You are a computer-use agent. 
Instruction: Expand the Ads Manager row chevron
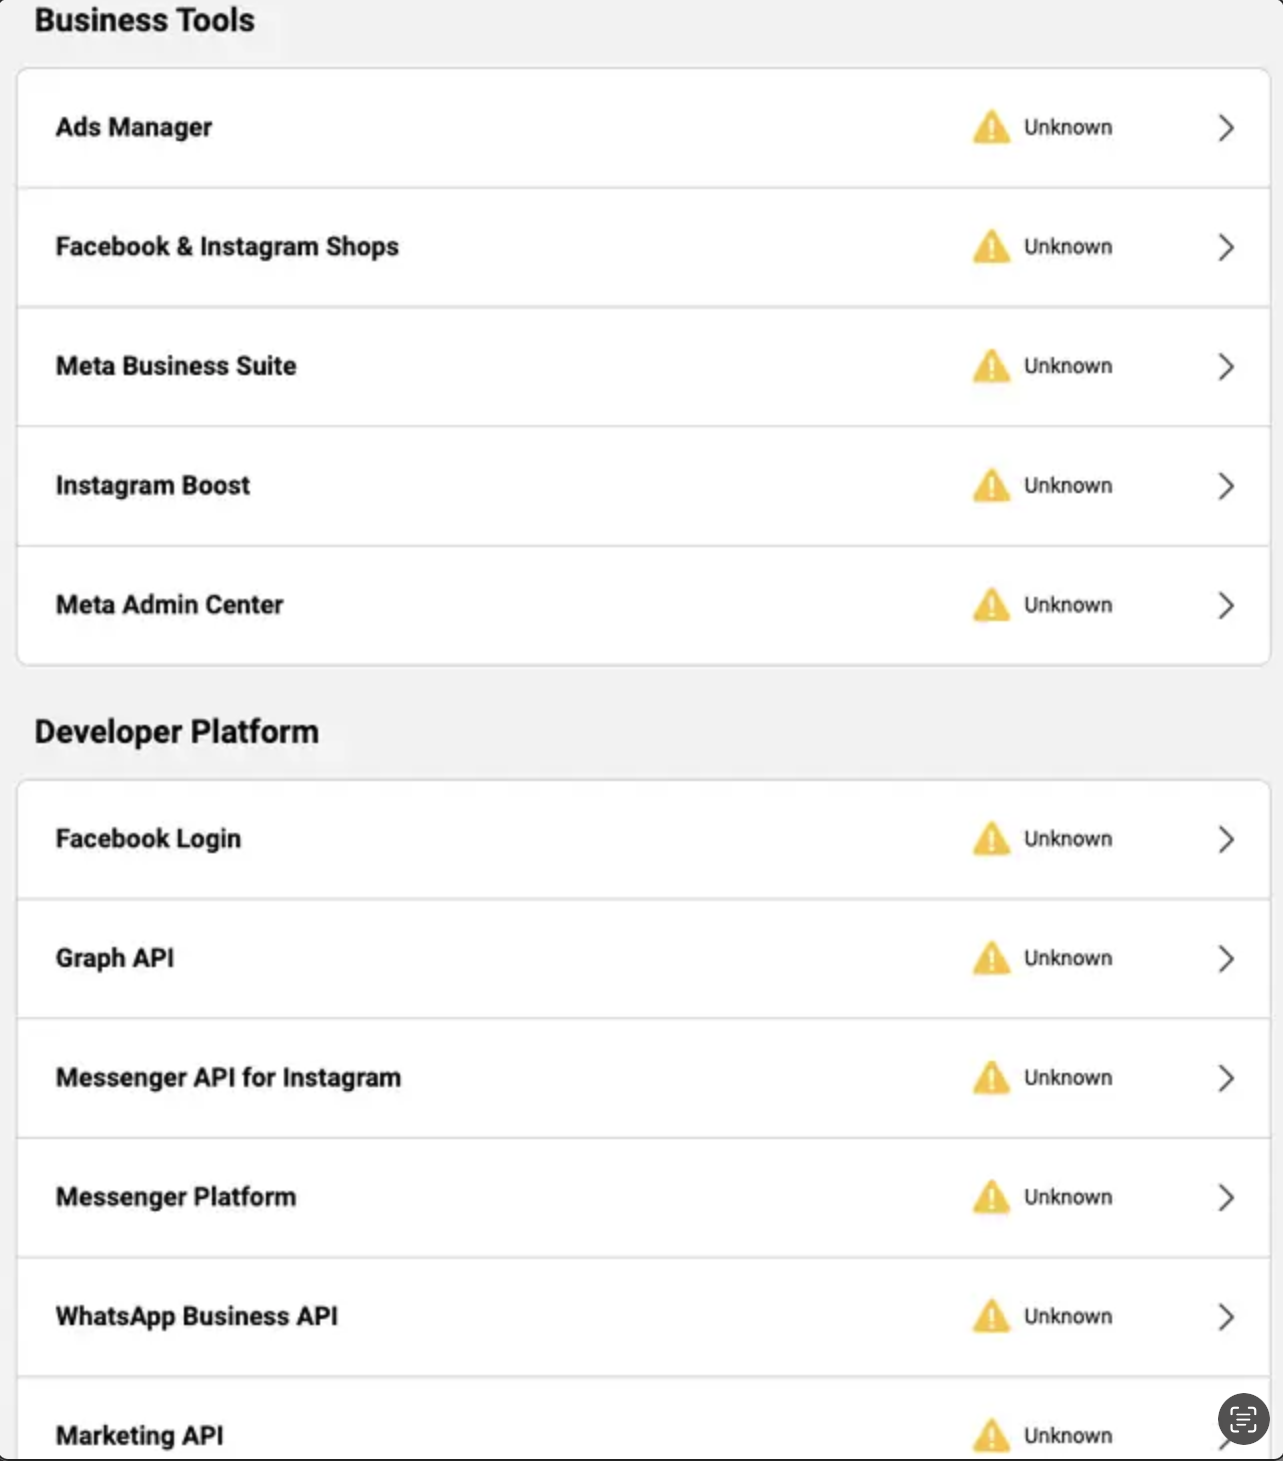(x=1226, y=128)
